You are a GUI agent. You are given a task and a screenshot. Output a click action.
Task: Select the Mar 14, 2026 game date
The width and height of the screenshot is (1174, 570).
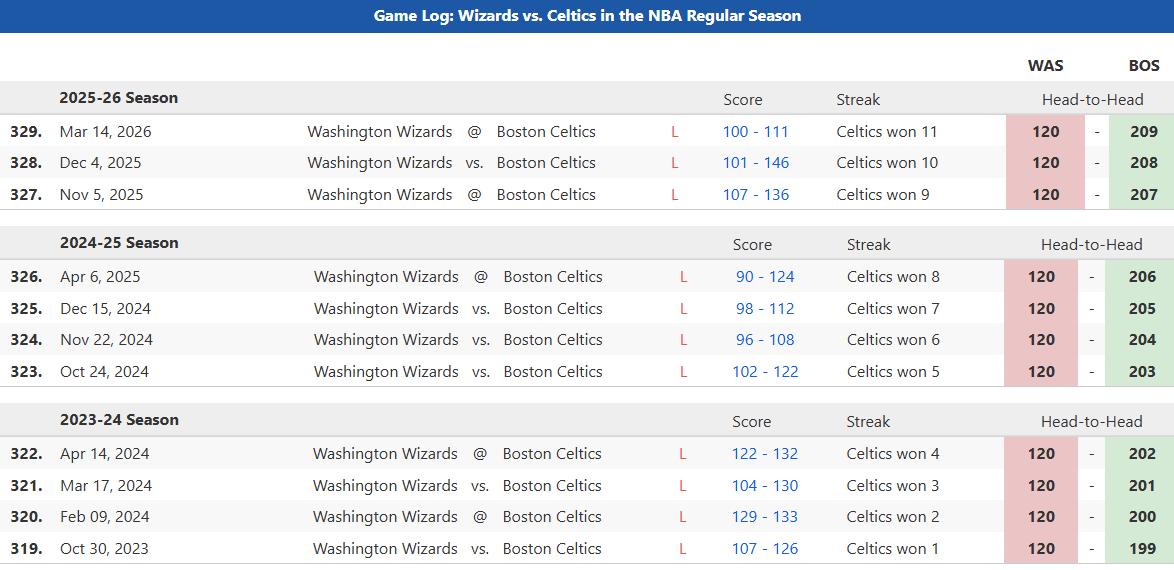tap(105, 132)
